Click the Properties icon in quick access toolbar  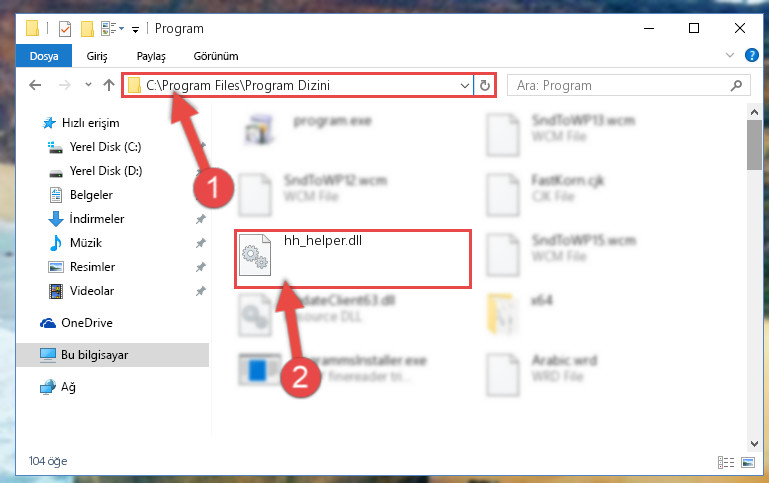65,29
